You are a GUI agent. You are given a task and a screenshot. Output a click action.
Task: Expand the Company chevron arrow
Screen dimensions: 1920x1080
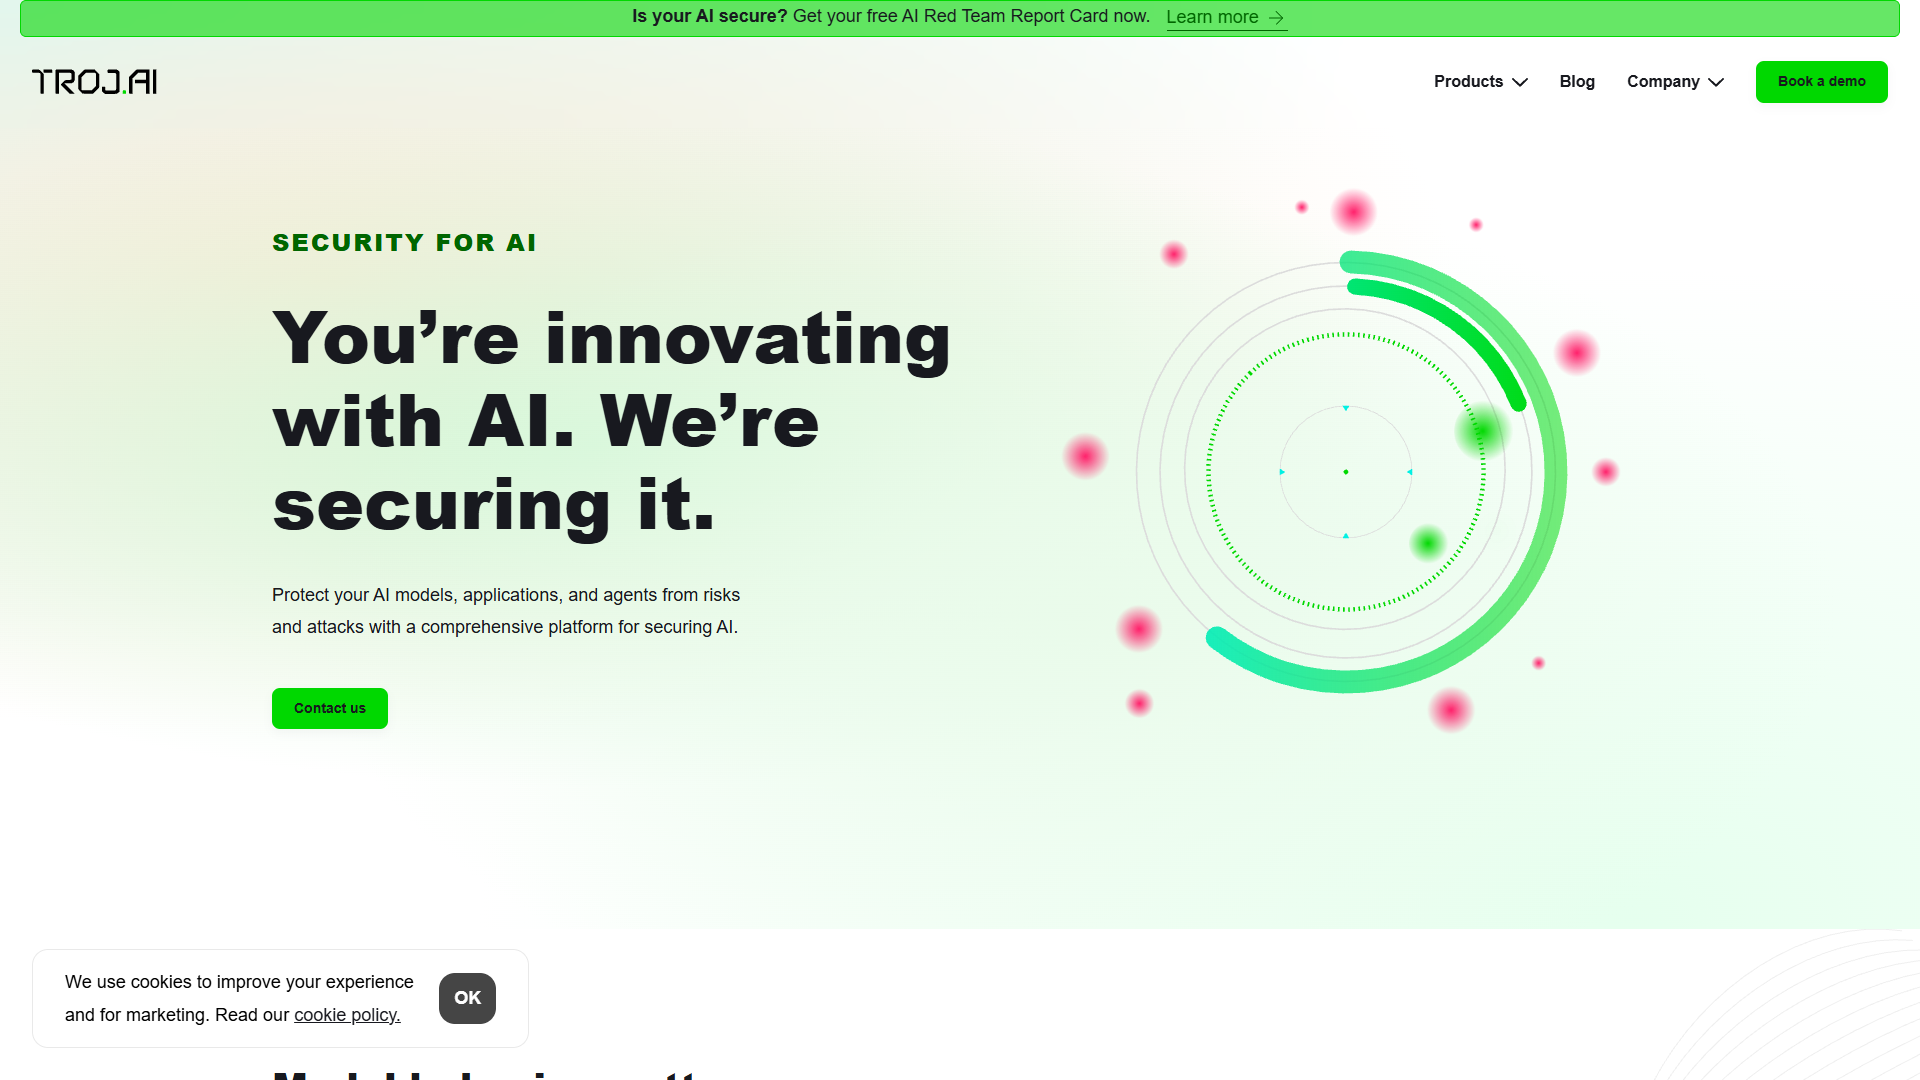click(x=1716, y=82)
